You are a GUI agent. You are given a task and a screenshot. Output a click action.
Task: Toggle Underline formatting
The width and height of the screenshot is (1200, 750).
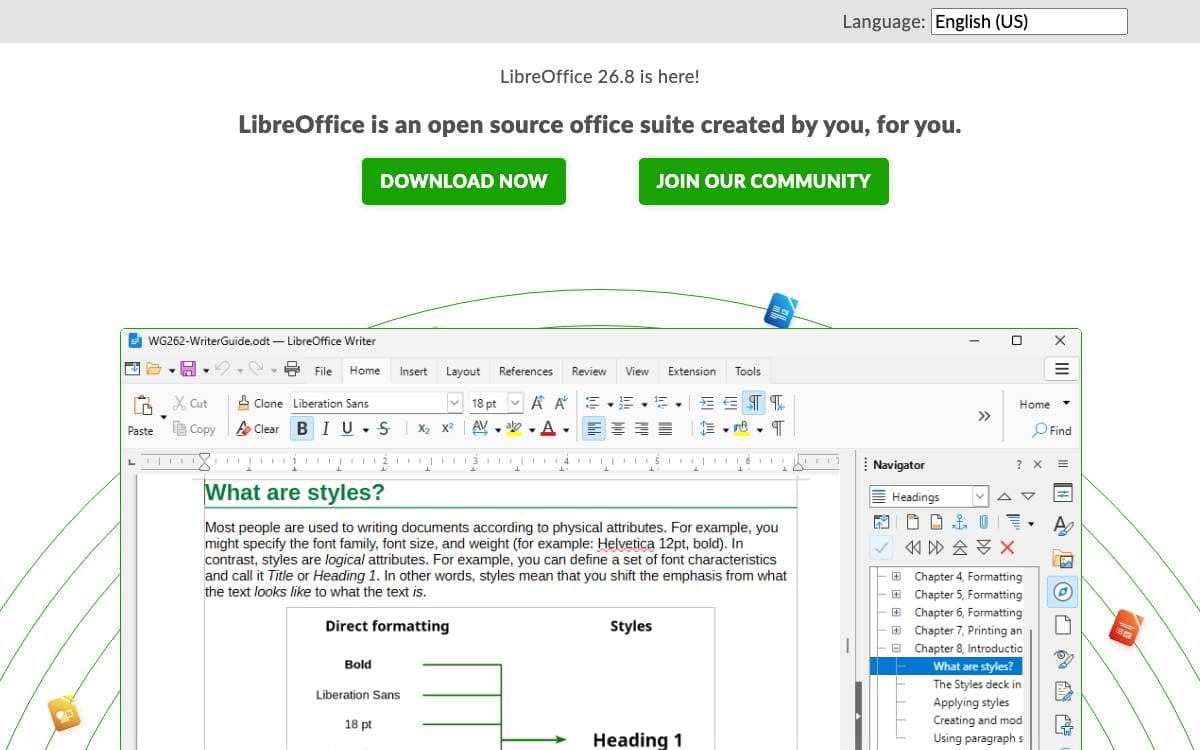point(347,429)
